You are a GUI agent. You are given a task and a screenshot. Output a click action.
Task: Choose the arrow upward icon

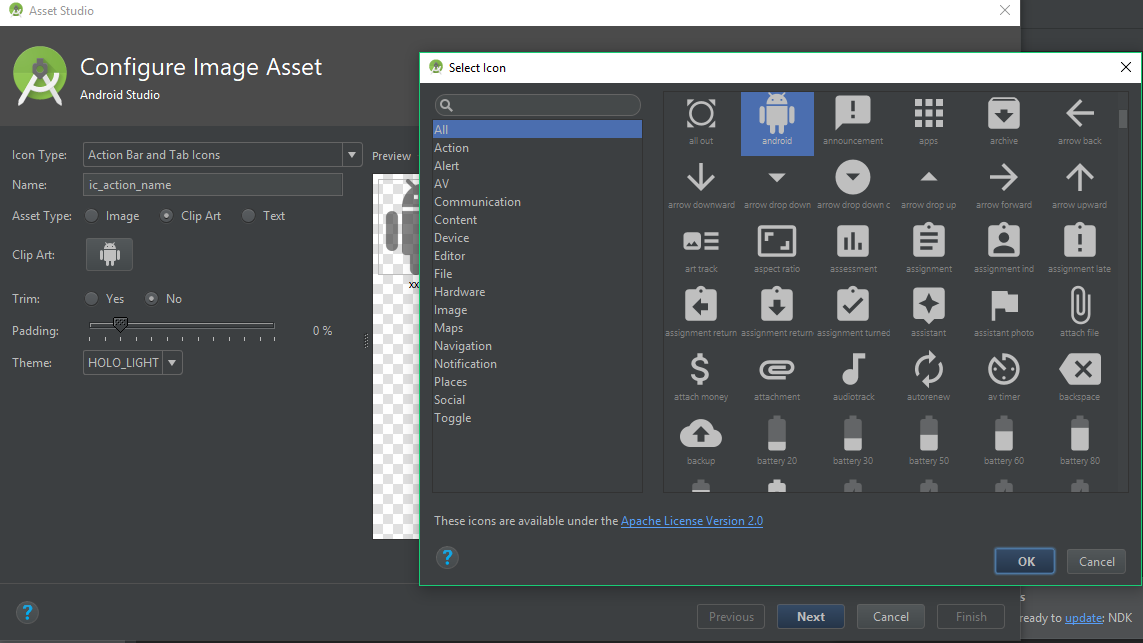coord(1080,187)
